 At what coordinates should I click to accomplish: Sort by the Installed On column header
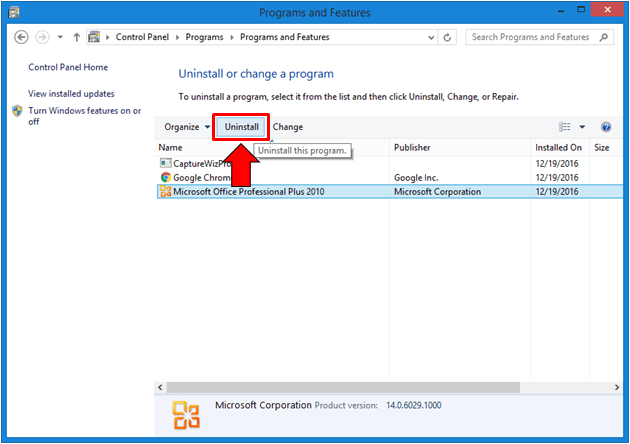558,147
